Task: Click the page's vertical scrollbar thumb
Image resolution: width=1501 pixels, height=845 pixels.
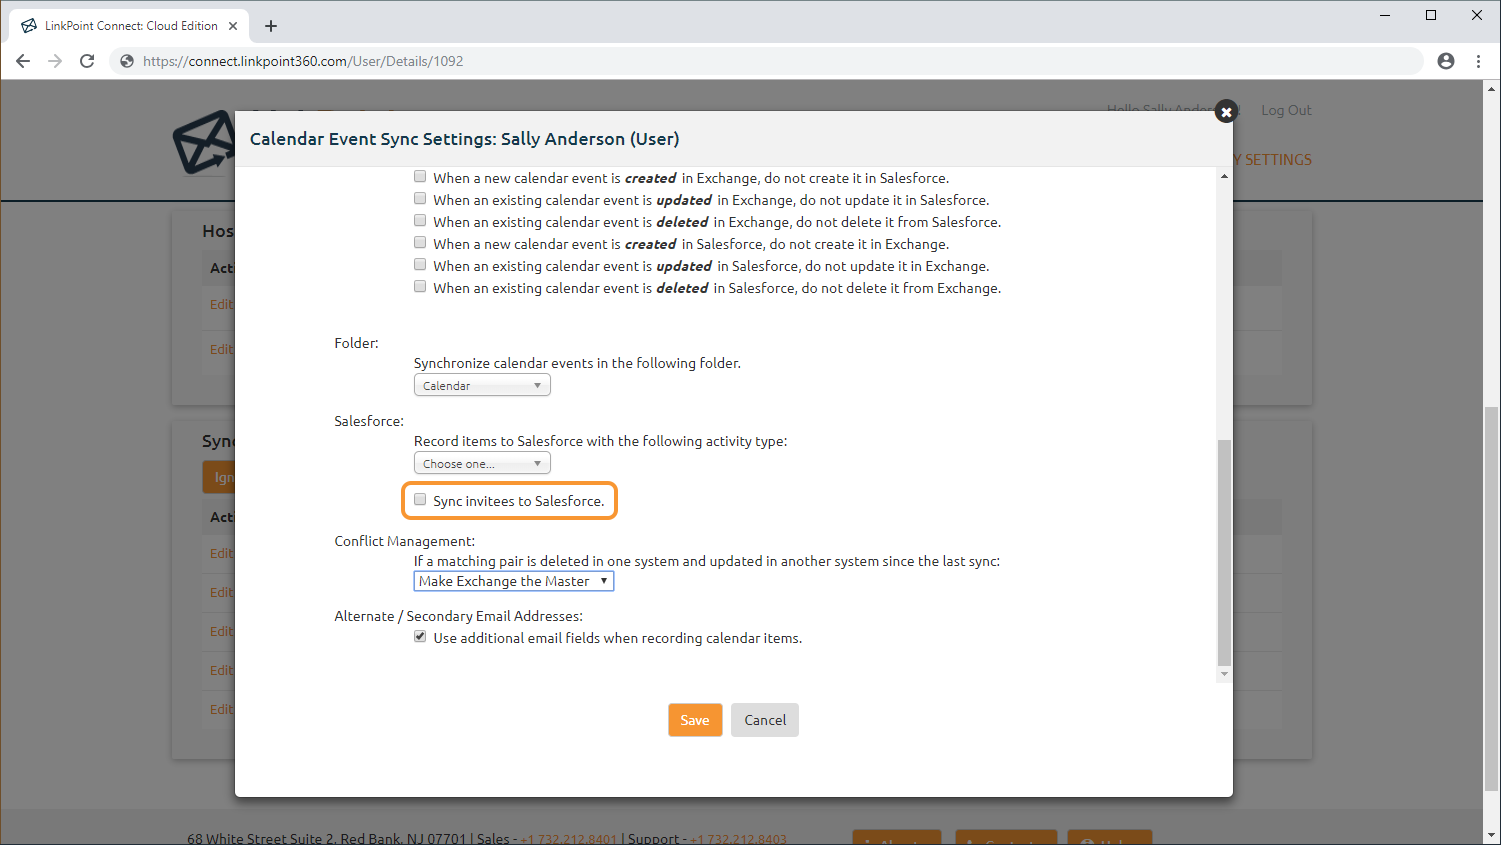Action: click(1492, 599)
